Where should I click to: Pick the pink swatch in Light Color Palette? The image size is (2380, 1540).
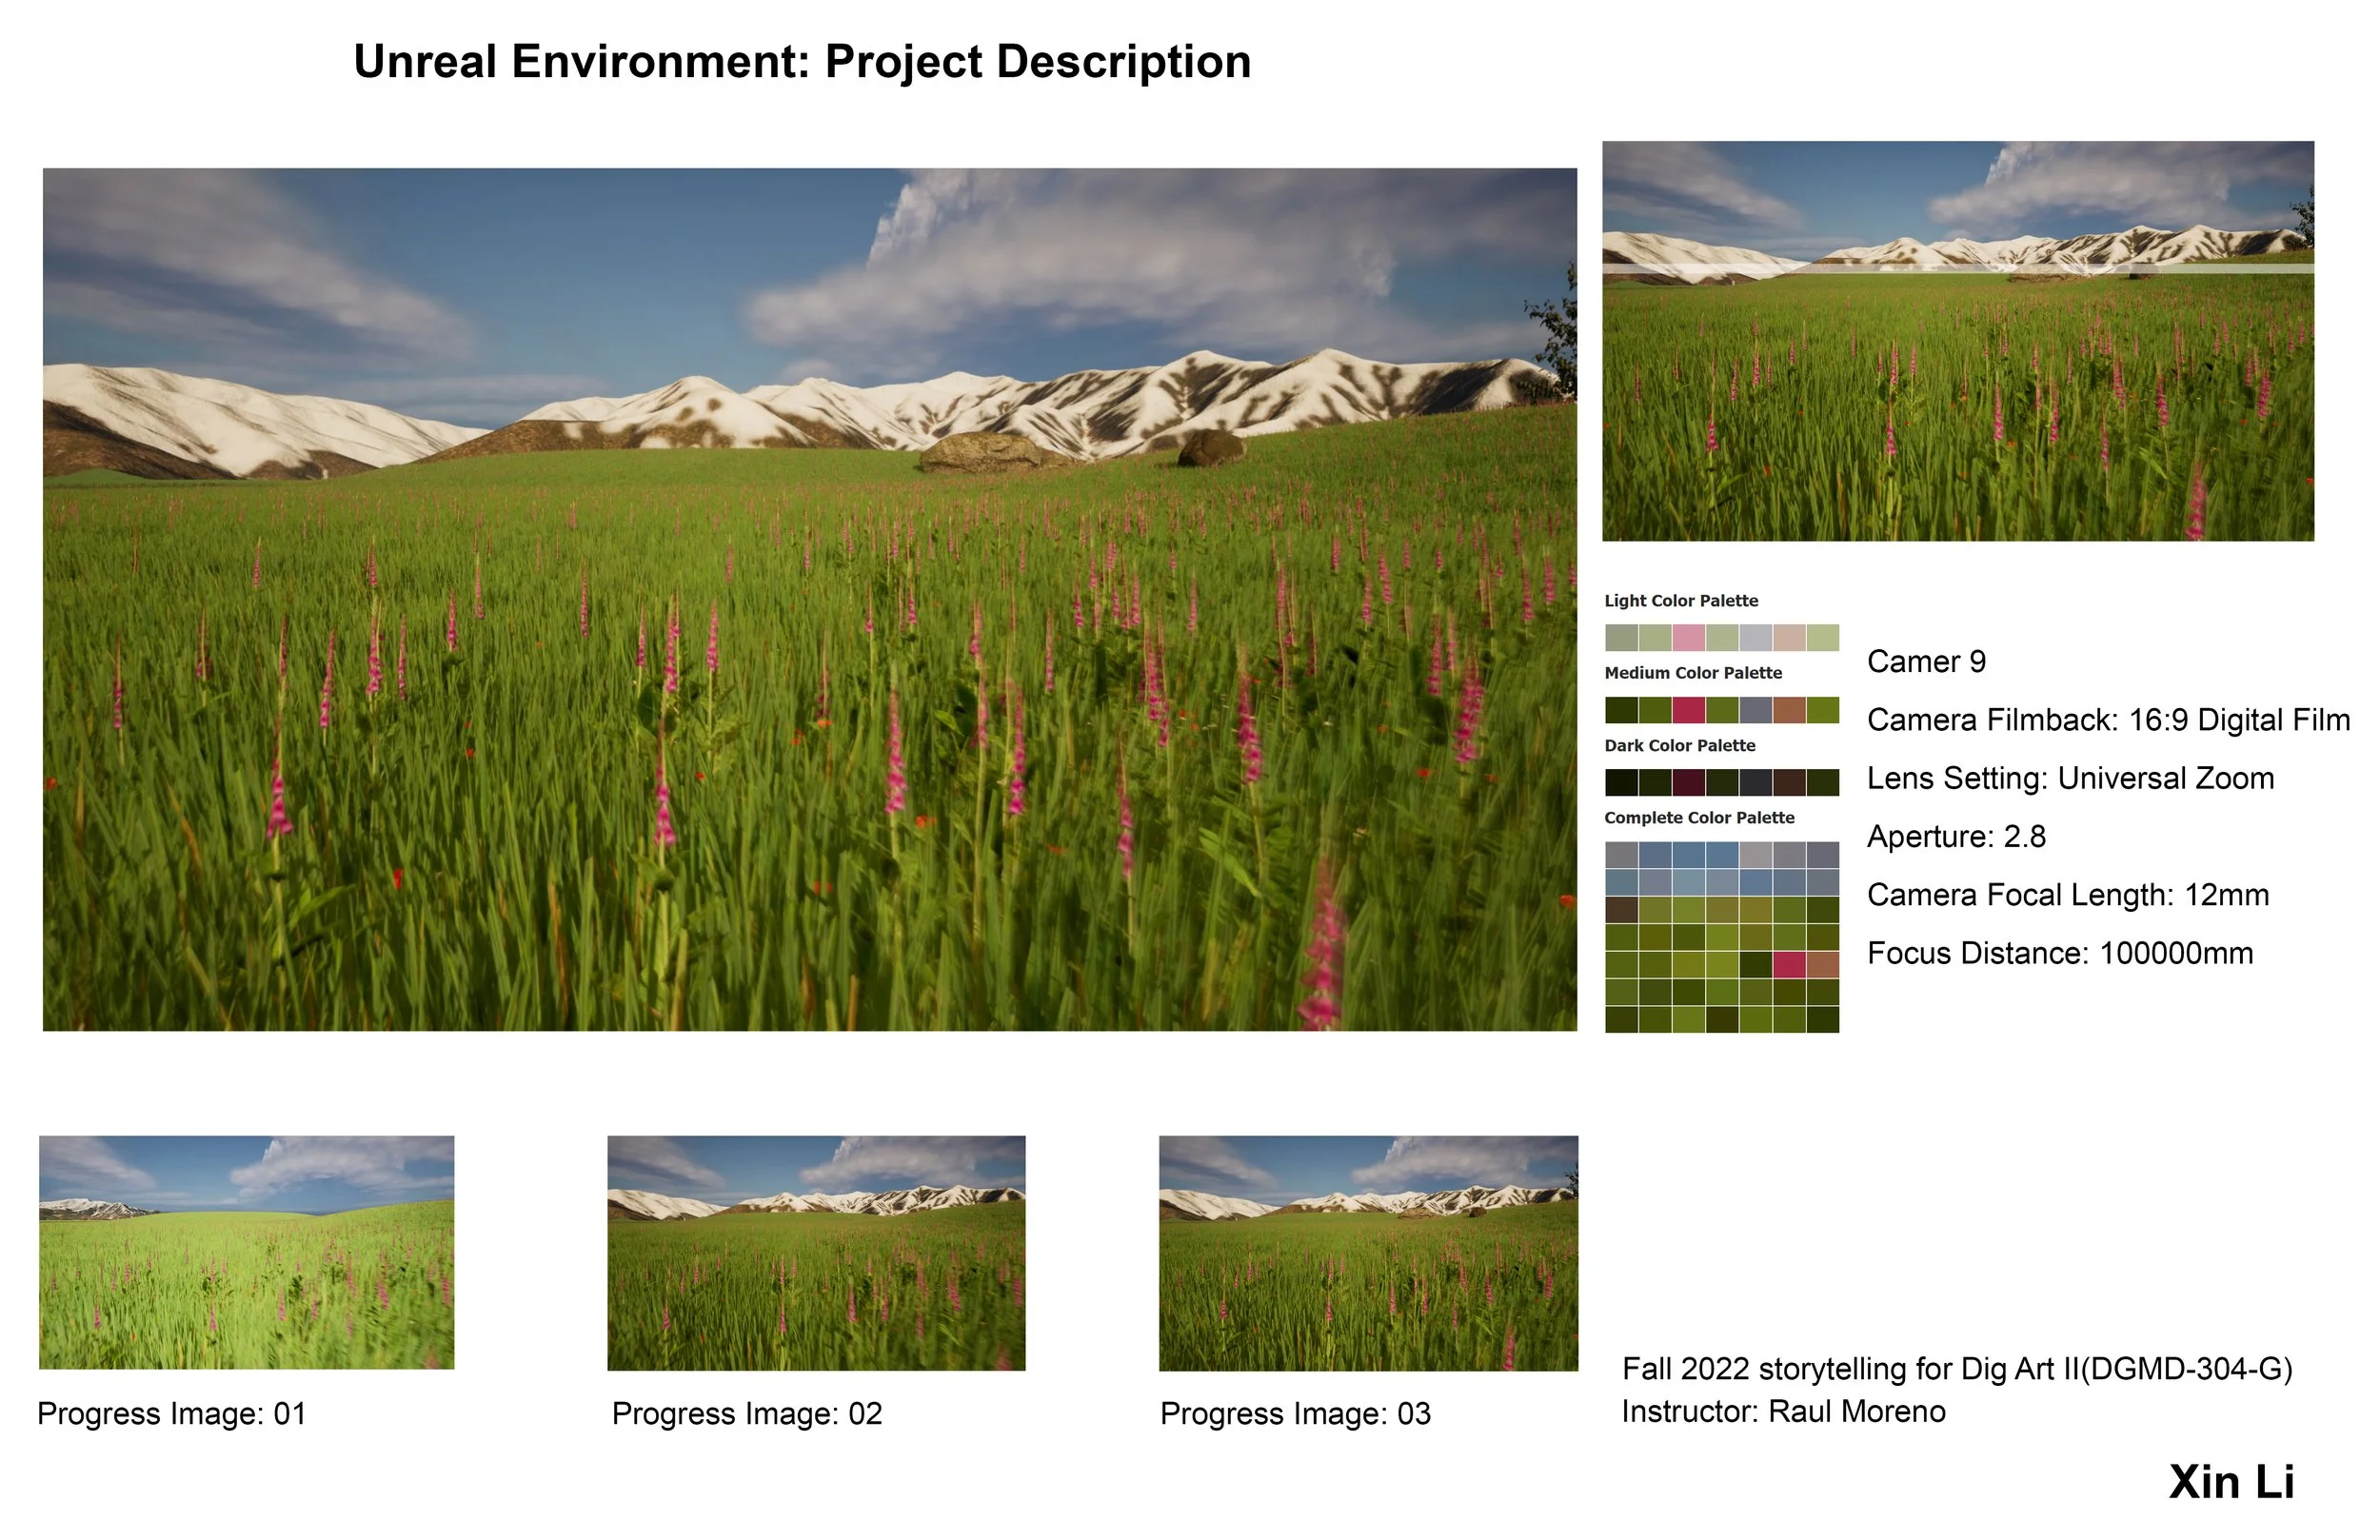(1688, 638)
